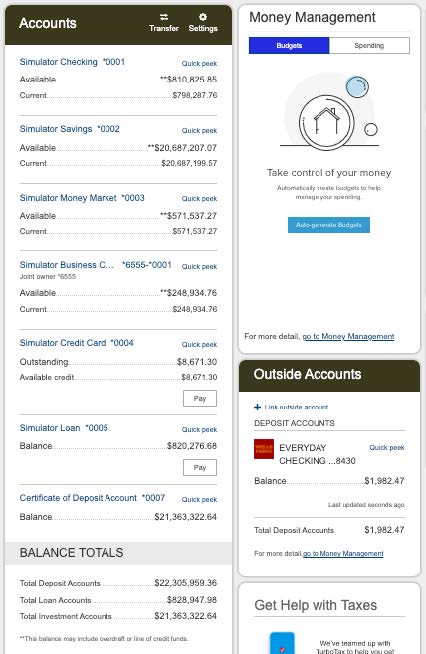Switch to the Budgets tab
The width and height of the screenshot is (426, 654).
289,45
